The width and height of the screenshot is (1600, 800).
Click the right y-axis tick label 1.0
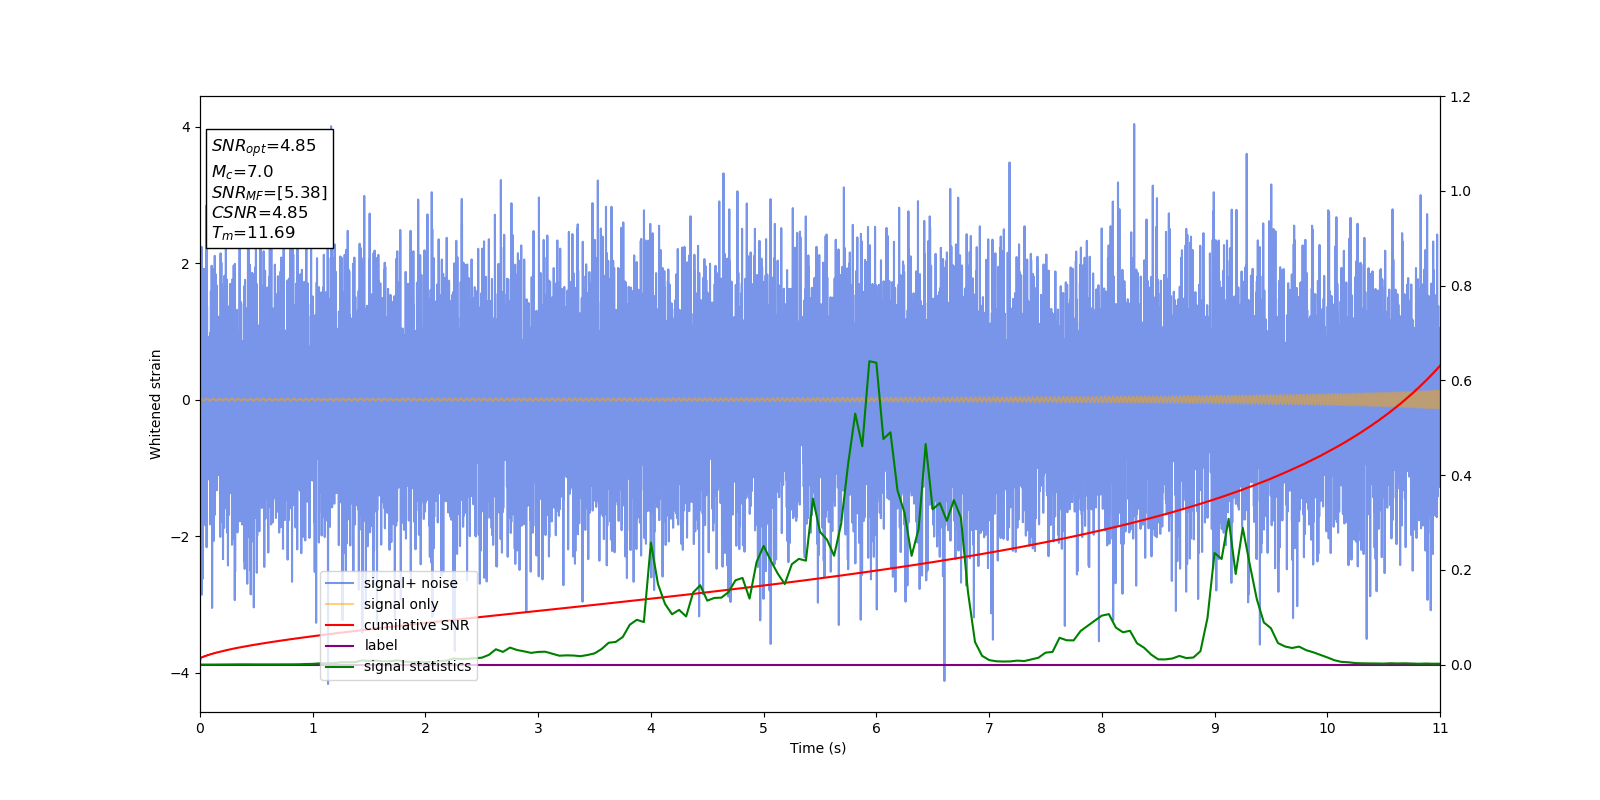click(x=1460, y=191)
